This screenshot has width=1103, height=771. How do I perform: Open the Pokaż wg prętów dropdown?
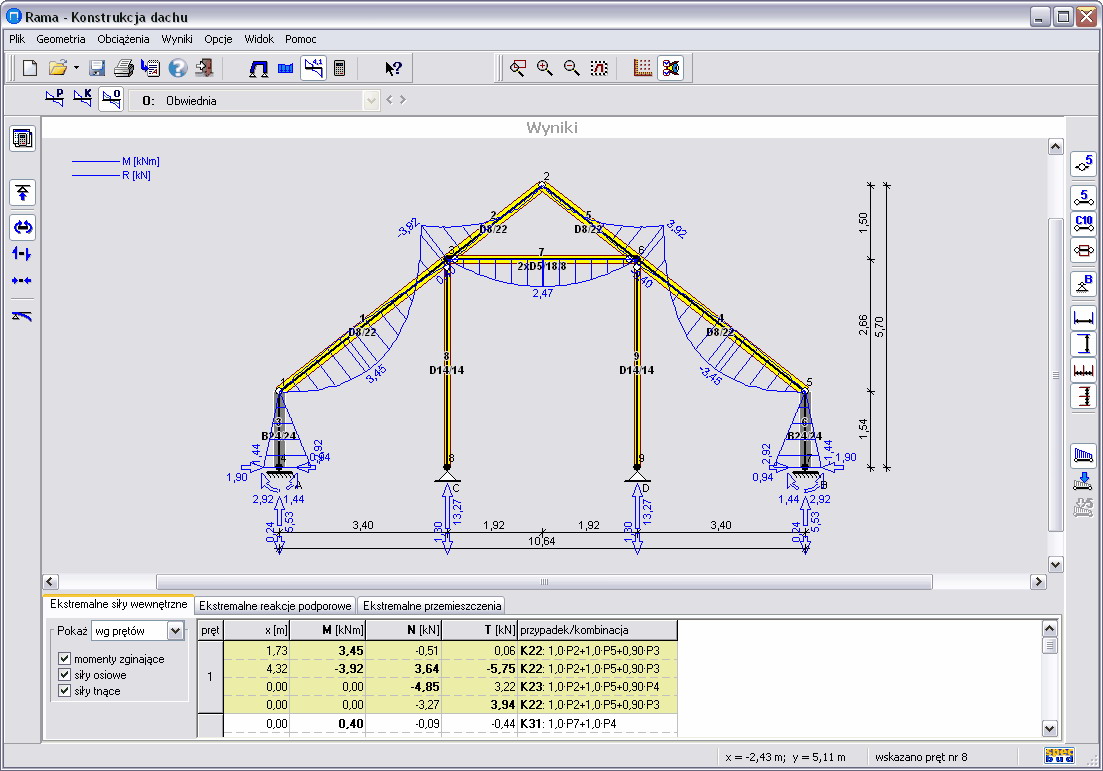(176, 630)
